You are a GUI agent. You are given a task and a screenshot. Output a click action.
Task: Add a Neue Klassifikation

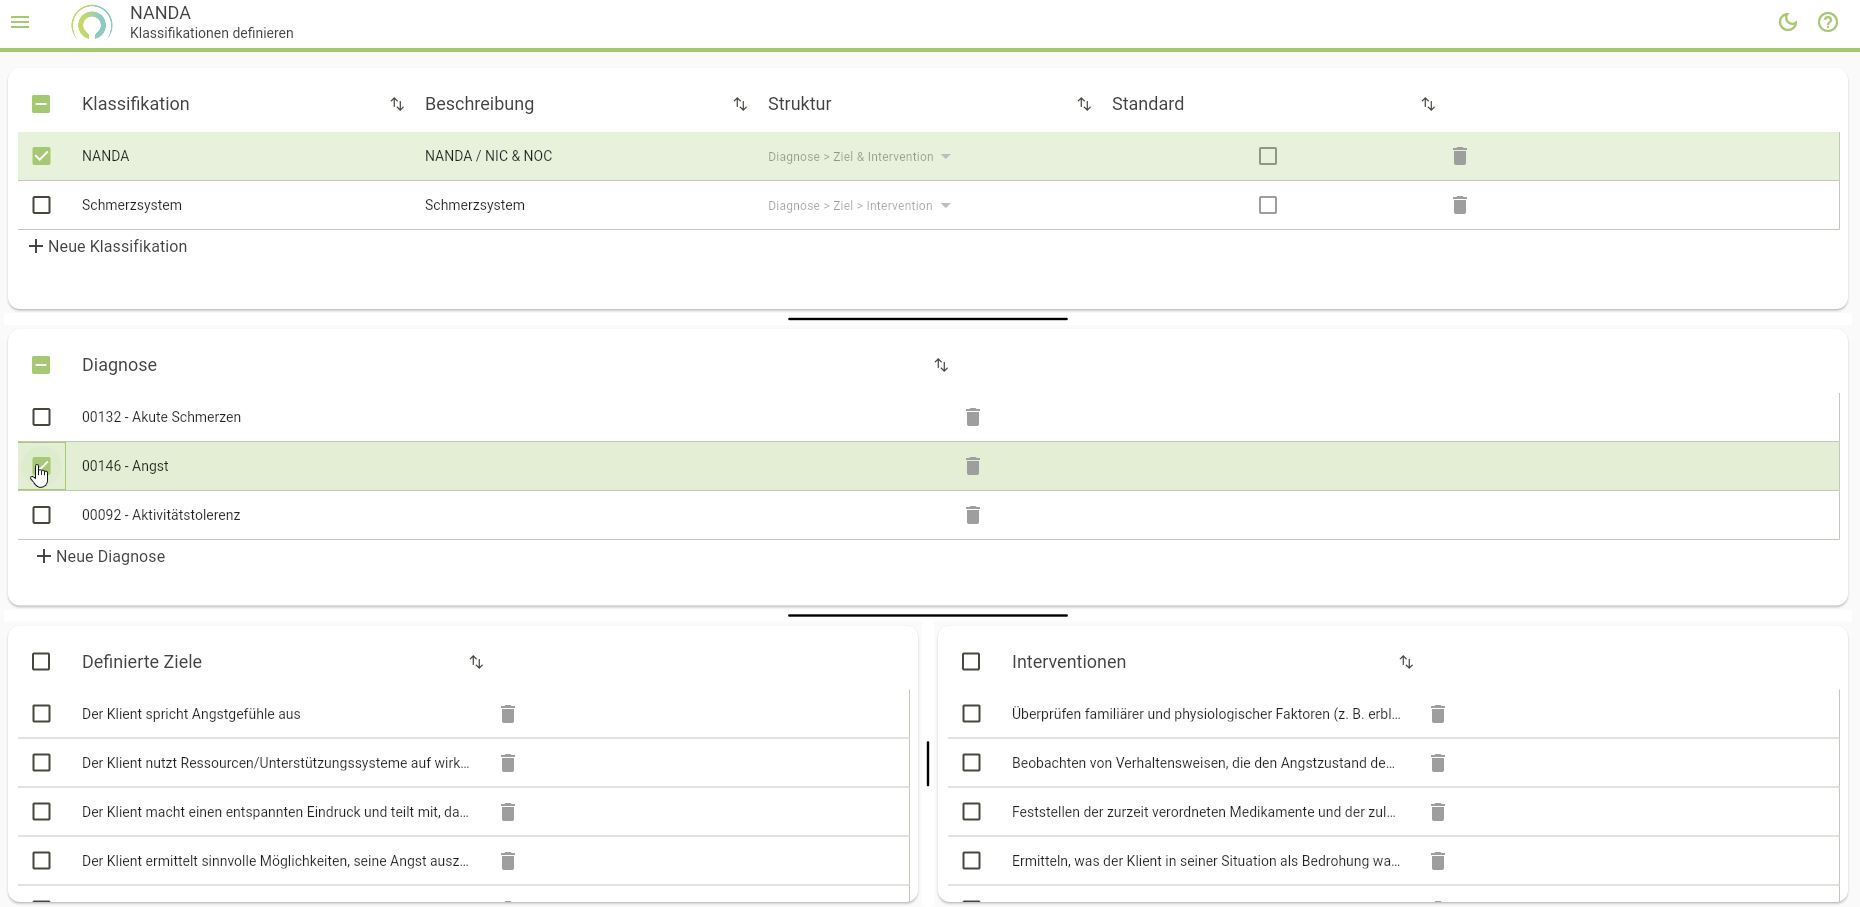click(x=108, y=247)
